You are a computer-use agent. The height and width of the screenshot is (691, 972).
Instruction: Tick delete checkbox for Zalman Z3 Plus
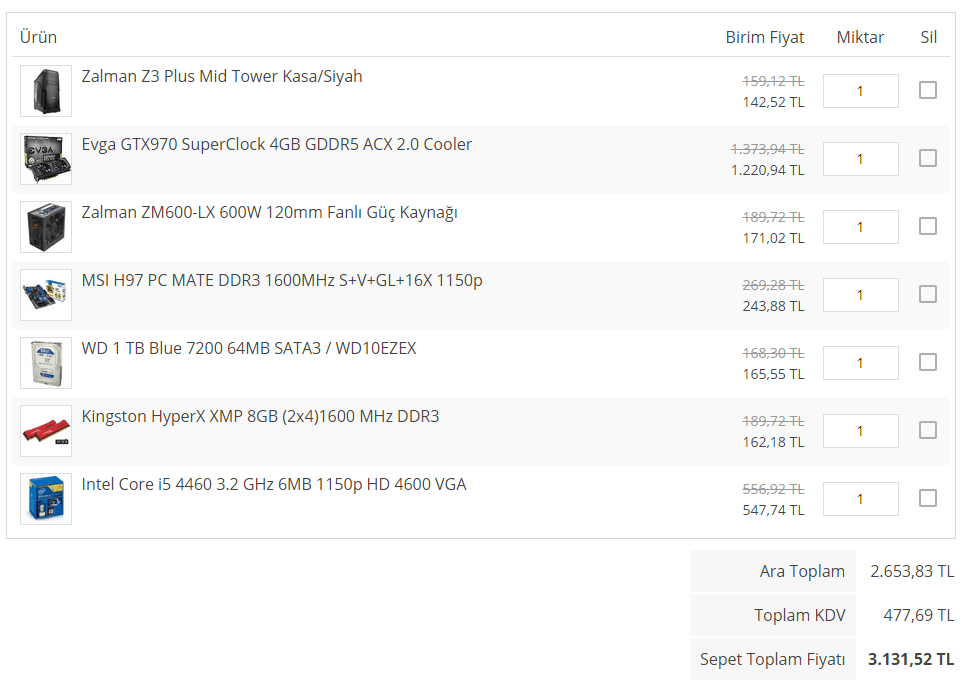coord(927,90)
